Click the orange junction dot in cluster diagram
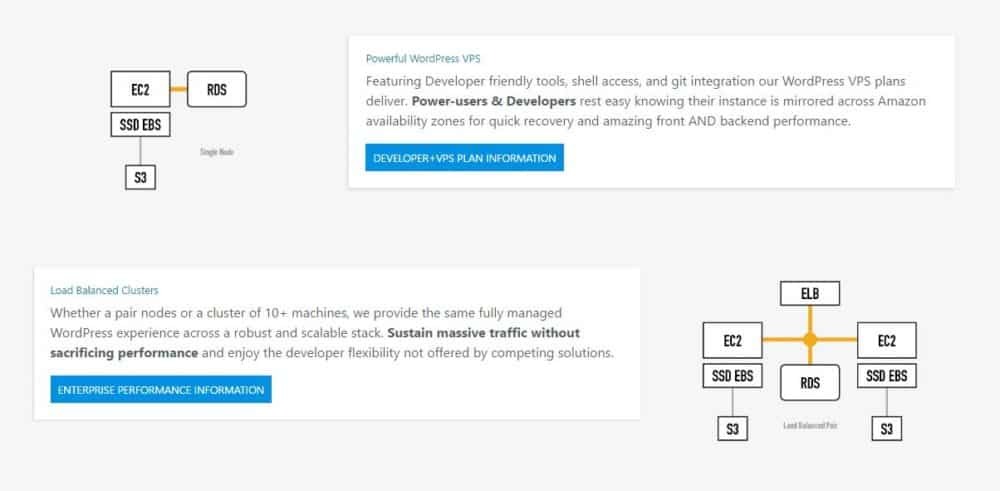Screen dimensions: 1000x491 [x=810, y=340]
